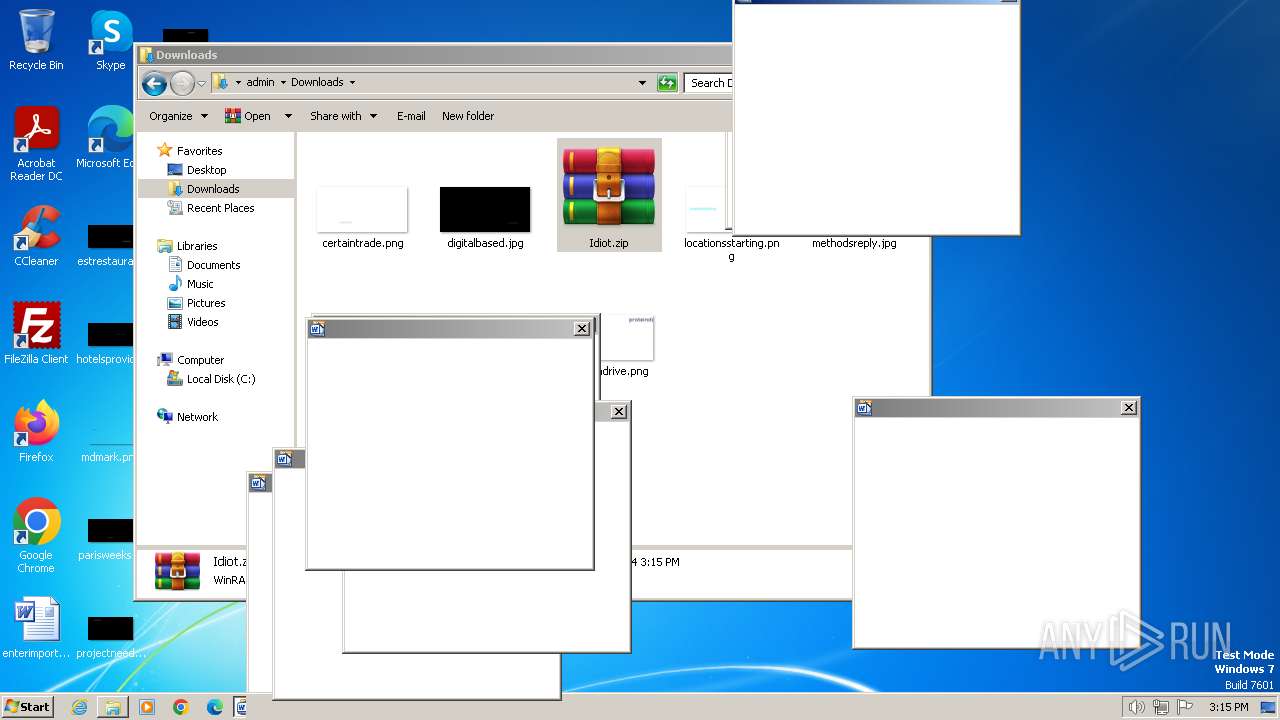Screen dimensions: 1280x720
Task: Open Acrobat Reader DC desktop shortcut
Action: click(36, 144)
